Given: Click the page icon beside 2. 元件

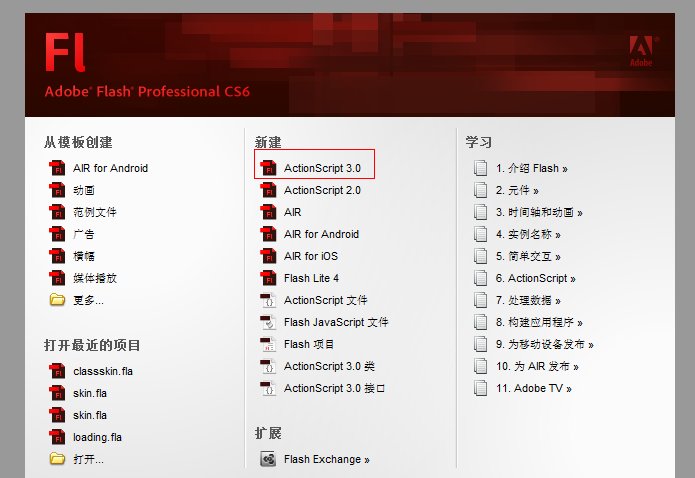Looking at the screenshot, I should [480, 190].
